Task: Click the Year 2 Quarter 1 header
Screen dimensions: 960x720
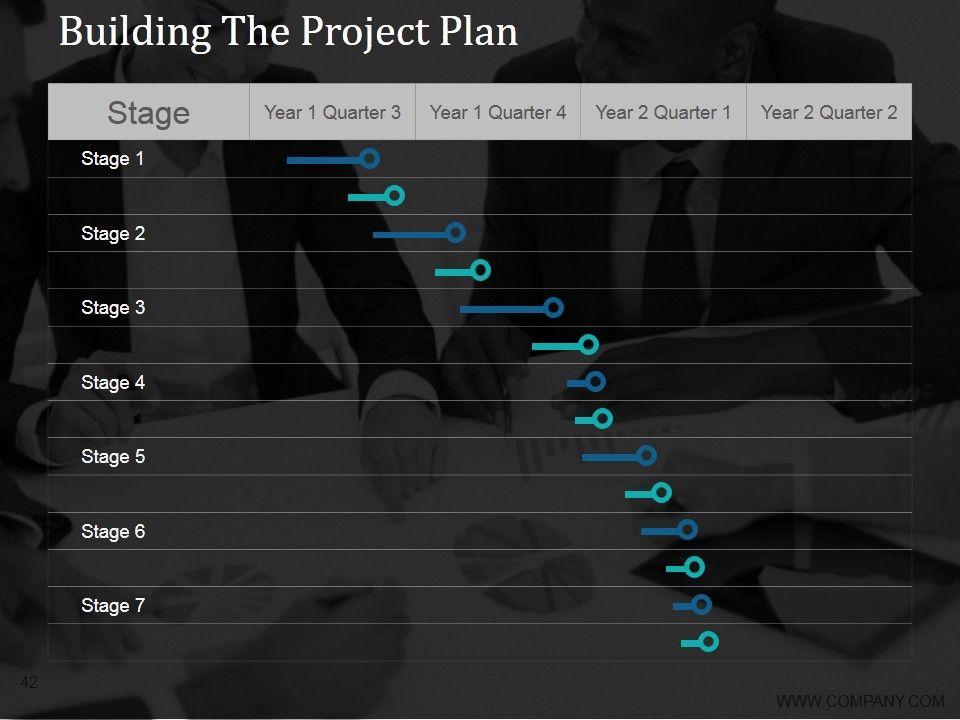Action: pyautogui.click(x=663, y=112)
